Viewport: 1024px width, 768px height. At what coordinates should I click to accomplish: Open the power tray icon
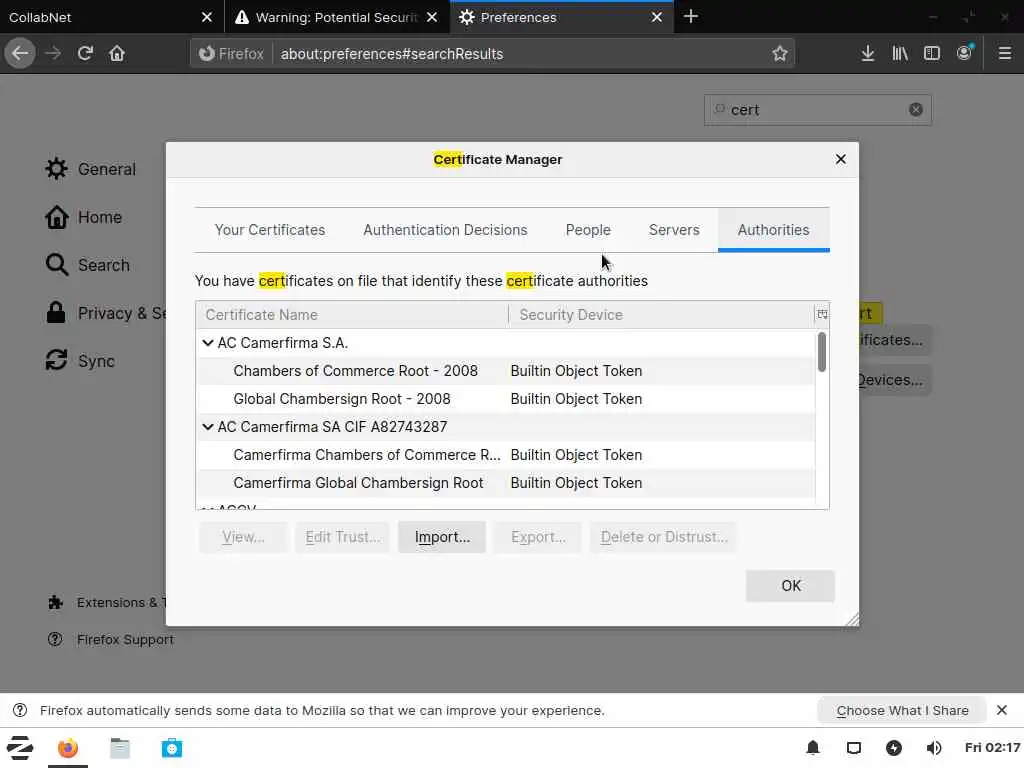pyautogui.click(x=894, y=748)
